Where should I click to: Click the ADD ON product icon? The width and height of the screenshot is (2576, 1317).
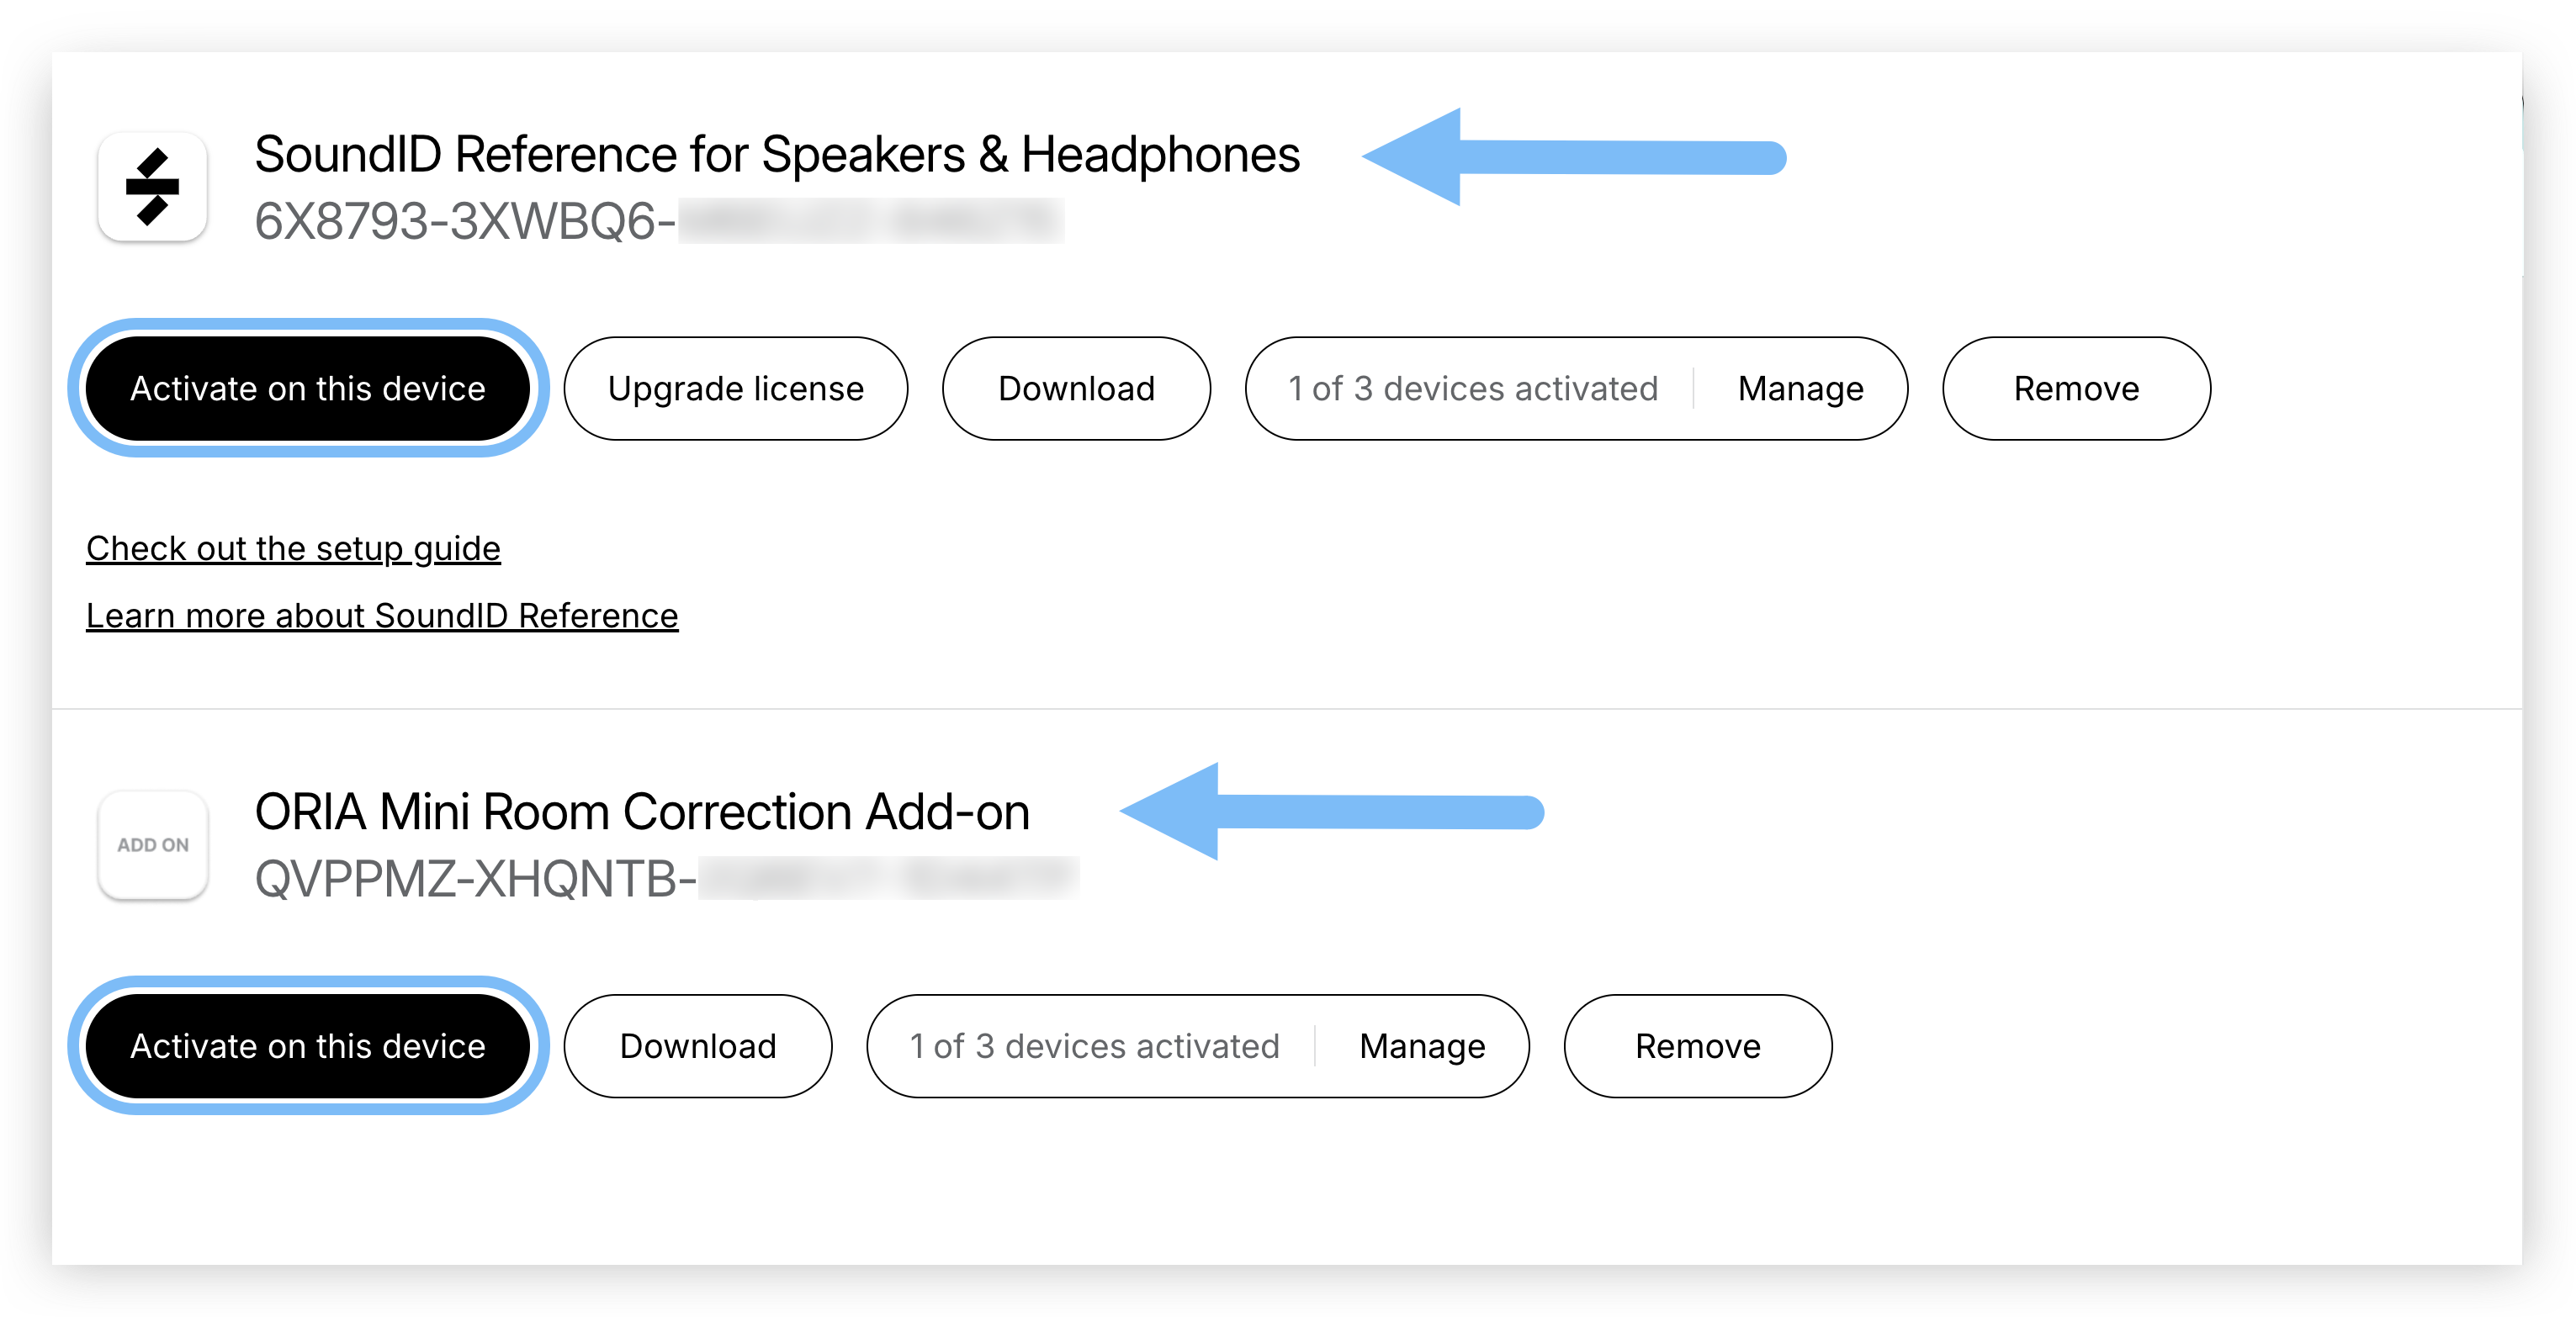(152, 845)
